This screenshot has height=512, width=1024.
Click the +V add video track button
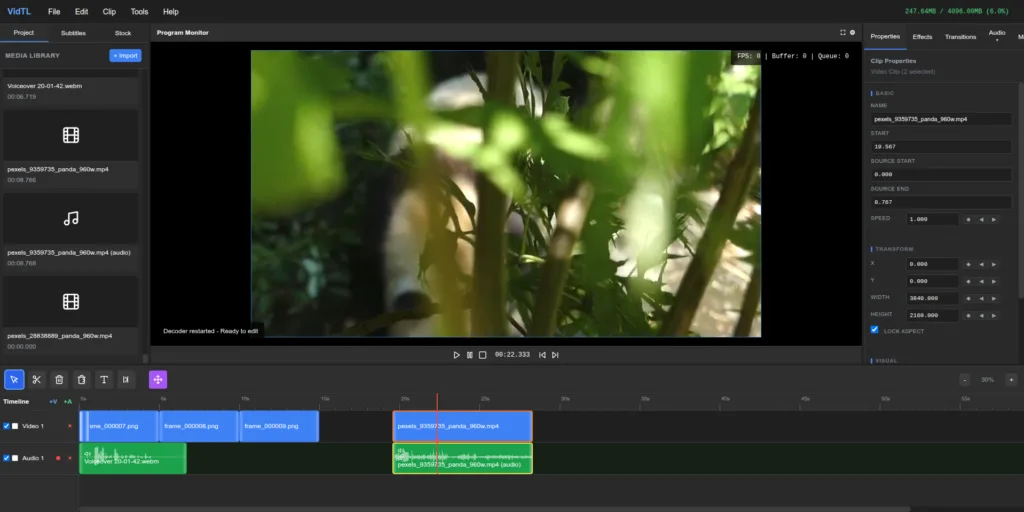tap(53, 401)
